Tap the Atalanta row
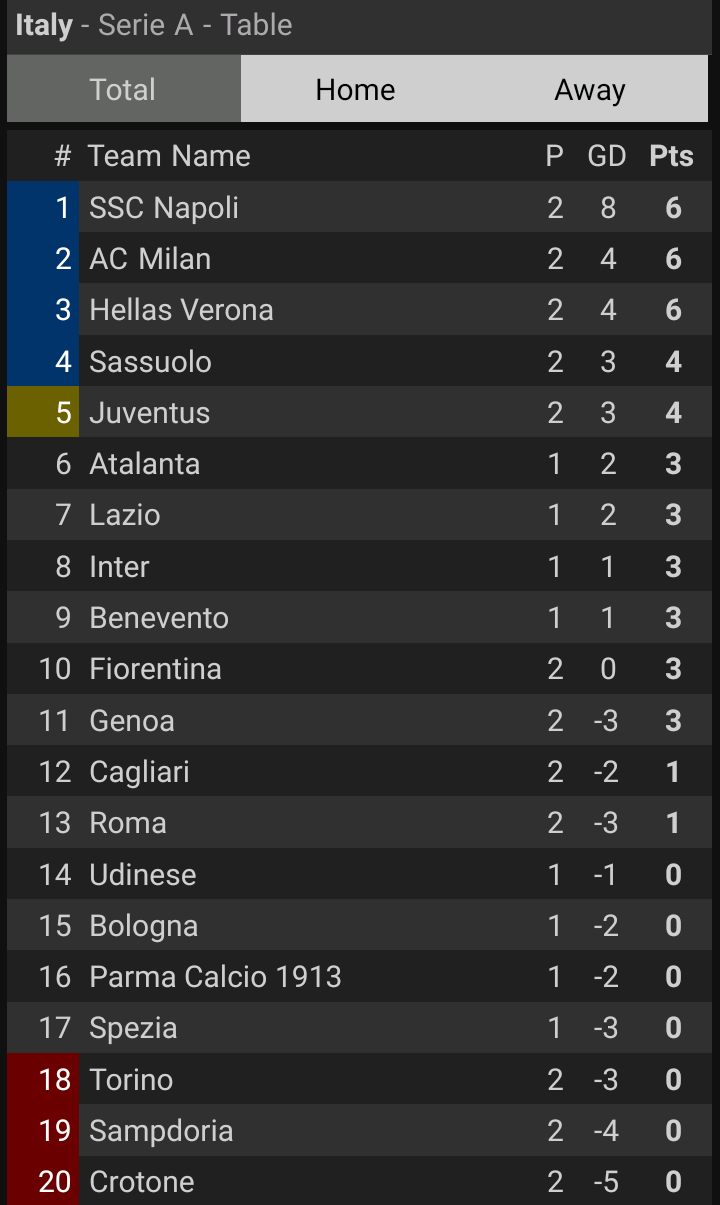Image resolution: width=720 pixels, height=1205 pixels. click(145, 464)
